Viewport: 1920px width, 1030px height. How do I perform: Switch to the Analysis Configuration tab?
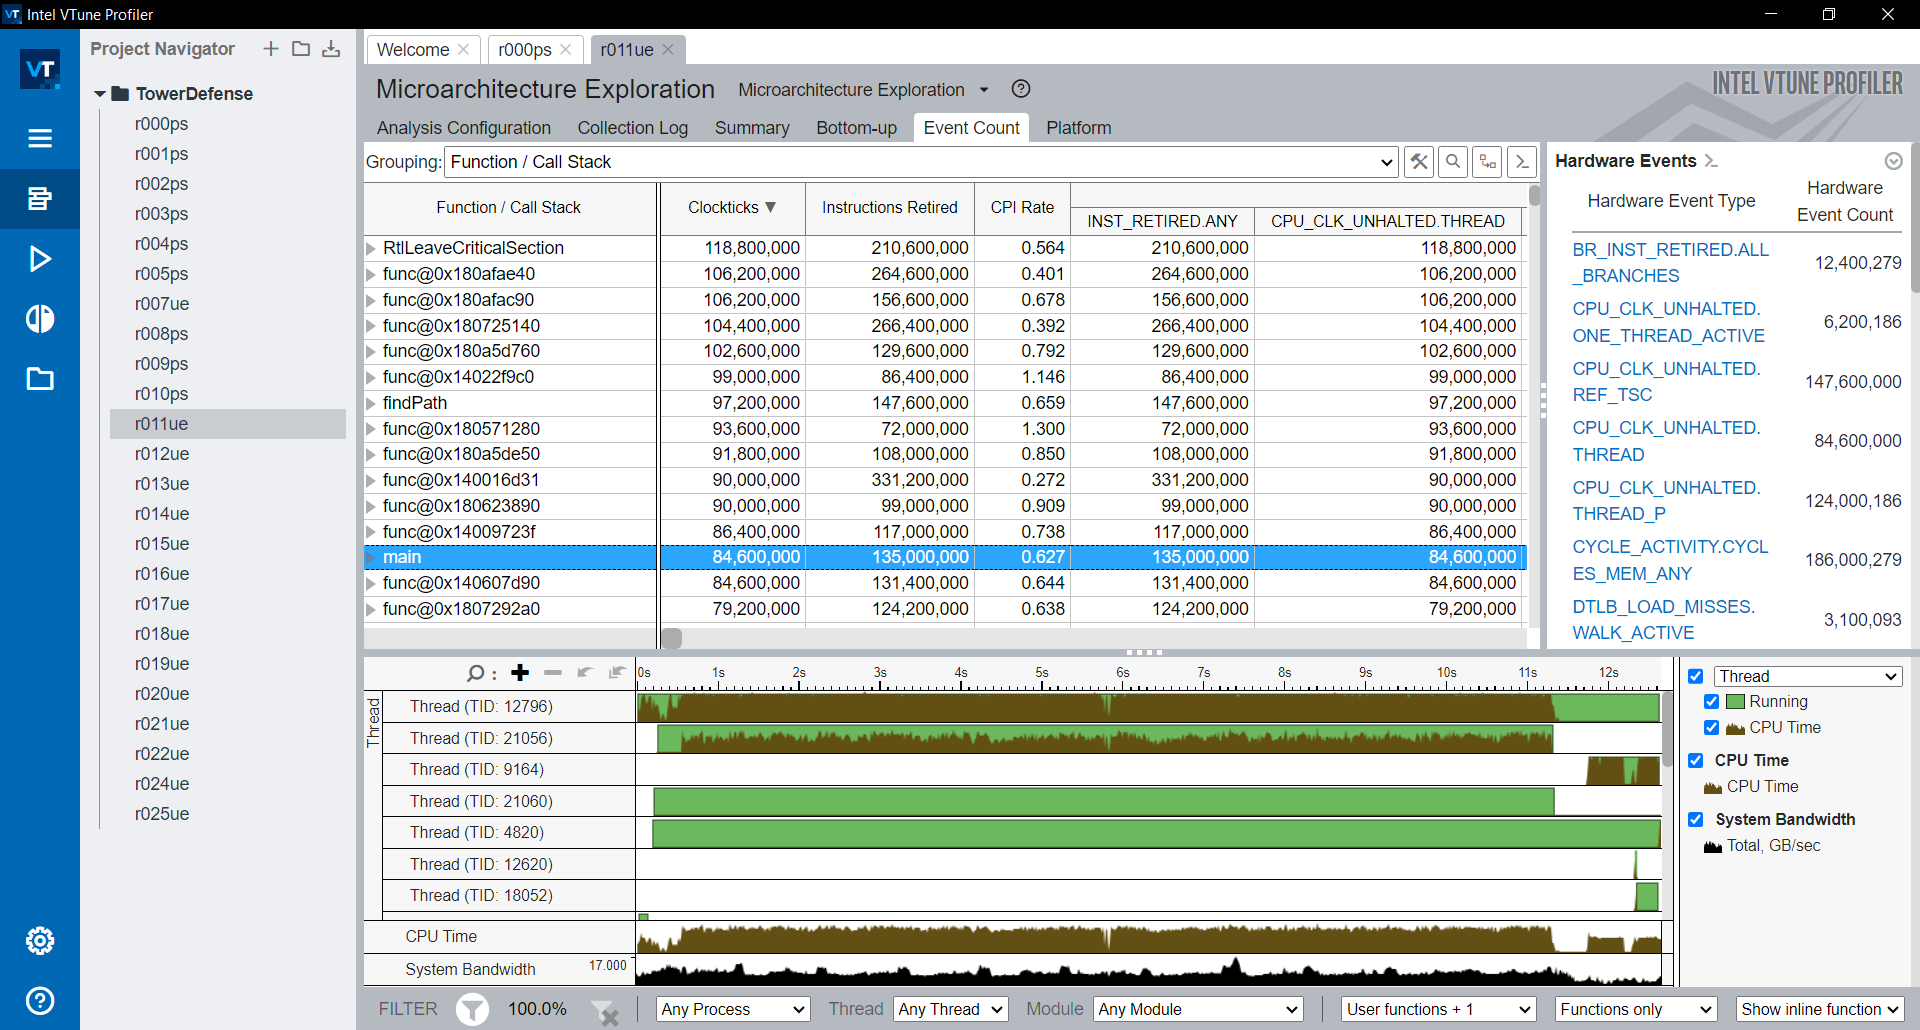pyautogui.click(x=464, y=128)
